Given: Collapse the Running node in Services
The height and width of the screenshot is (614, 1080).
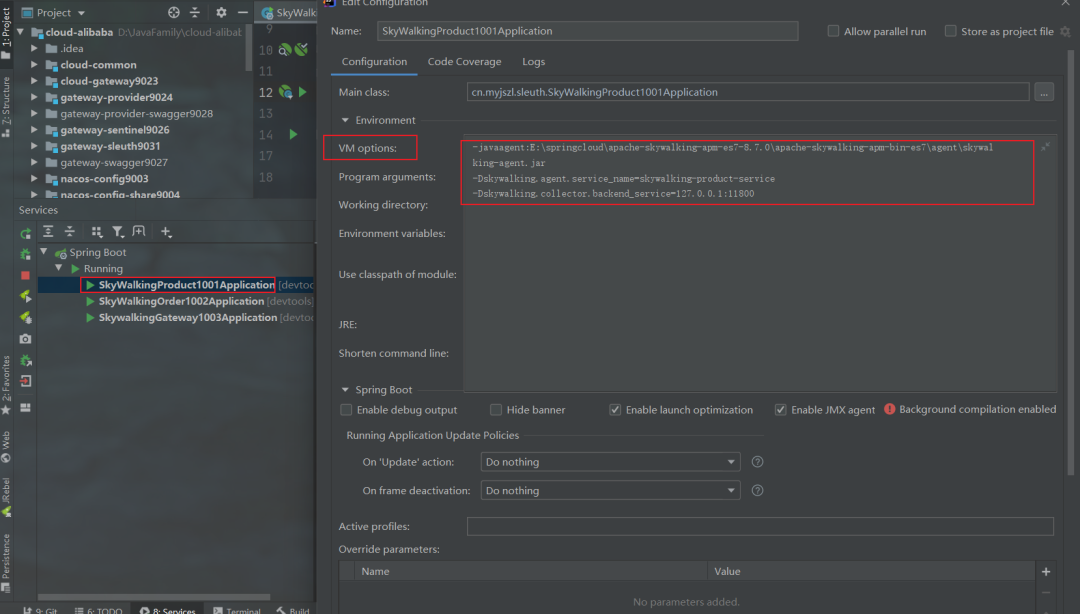Looking at the screenshot, I should 59,268.
